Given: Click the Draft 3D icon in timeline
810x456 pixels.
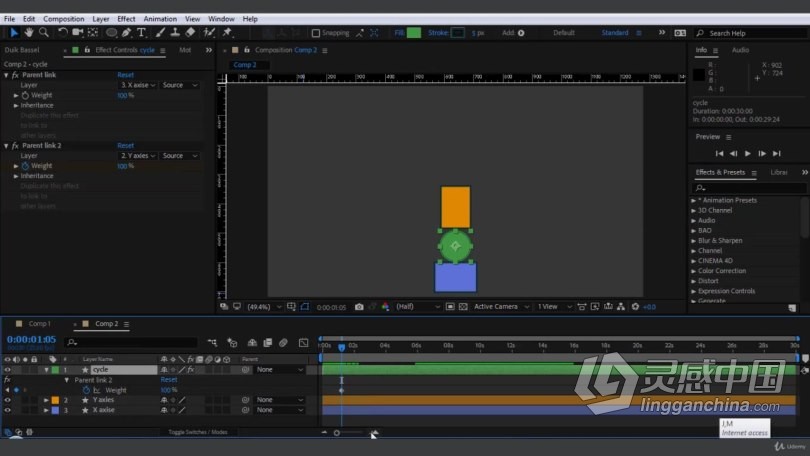Looking at the screenshot, I should pos(232,342).
